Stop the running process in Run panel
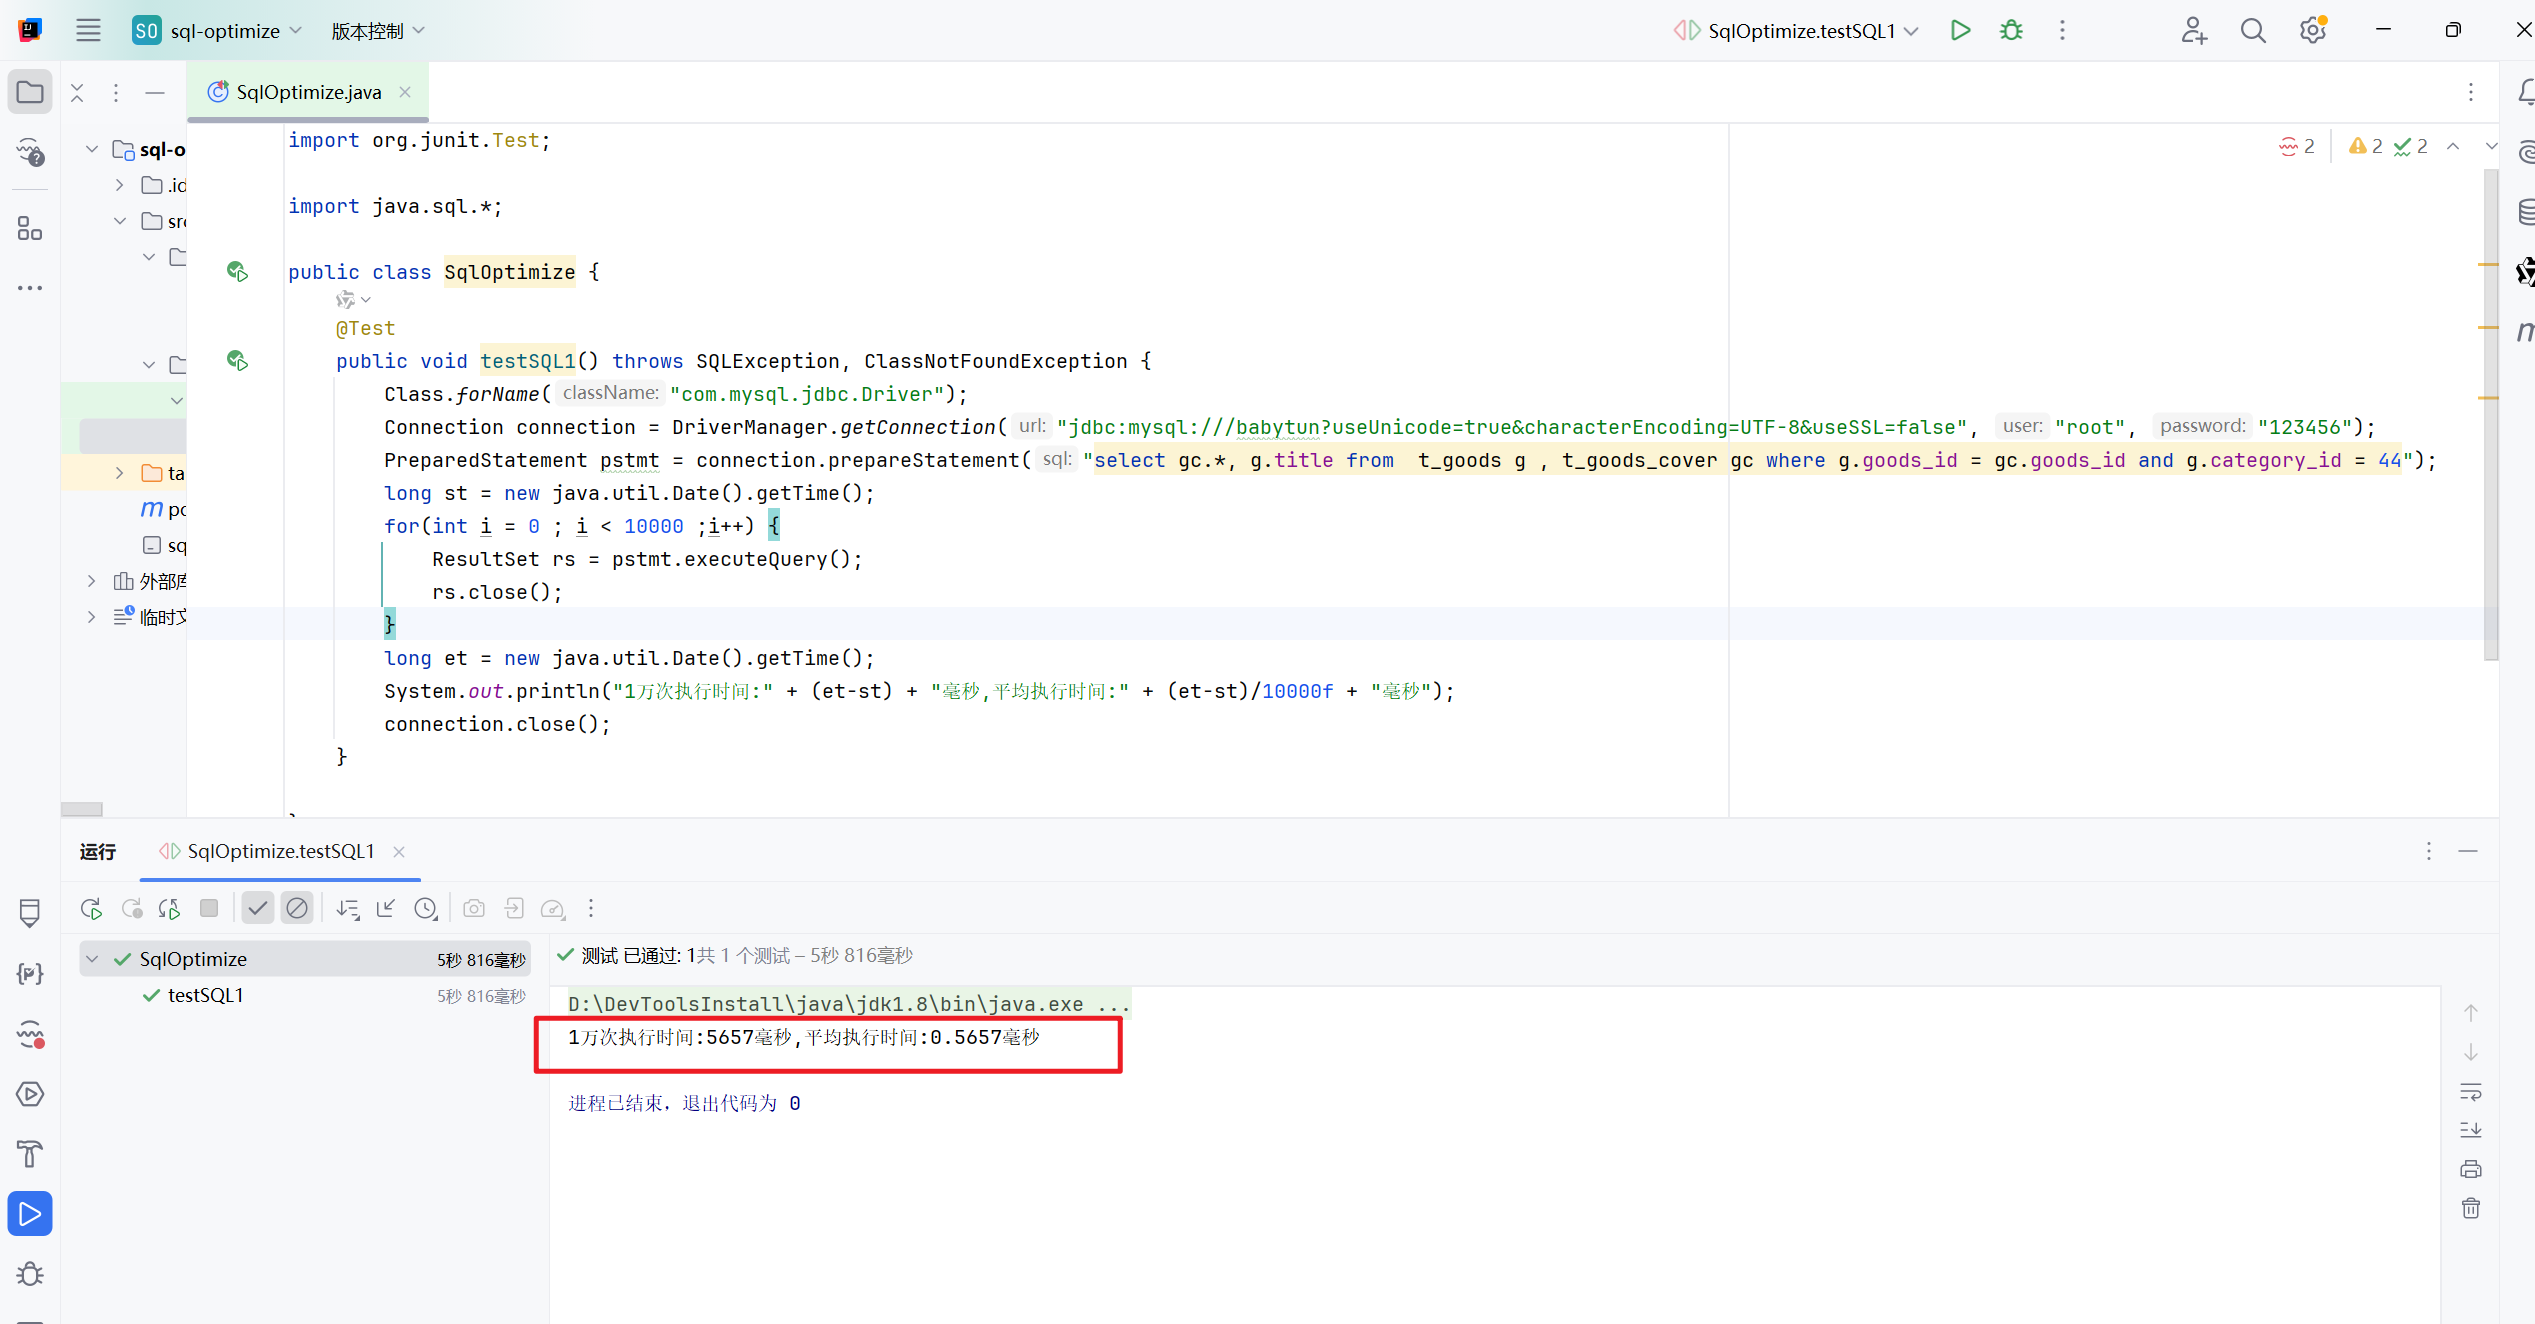This screenshot has width=2535, height=1324. (209, 908)
